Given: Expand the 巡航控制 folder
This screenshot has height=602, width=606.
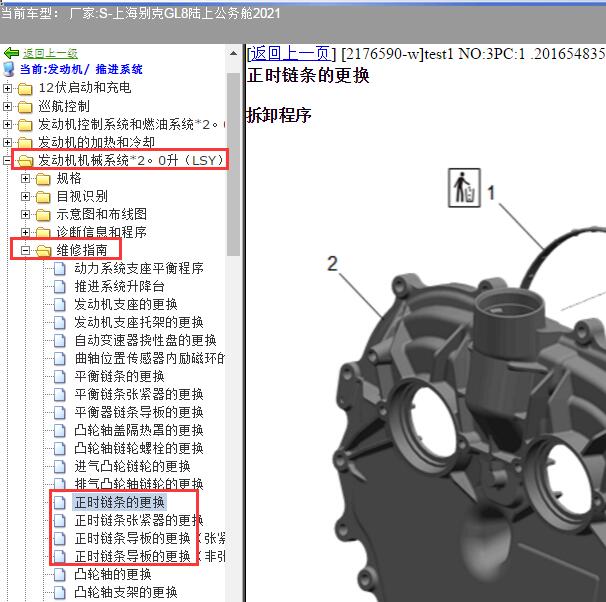Looking at the screenshot, I should pos(7,106).
